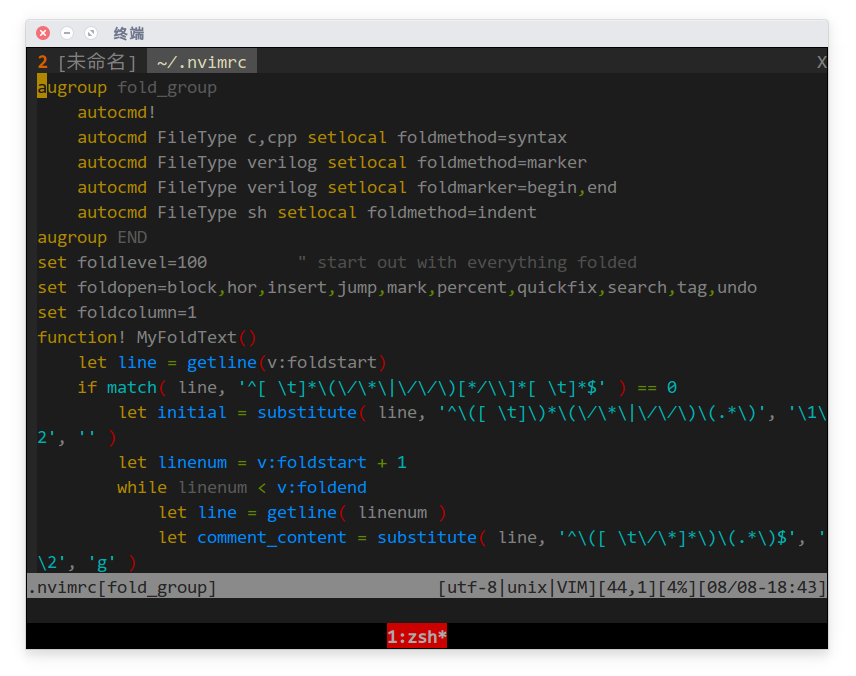Click 'getline( linenum )' text
This screenshot has width=856, height=676.
(356, 513)
